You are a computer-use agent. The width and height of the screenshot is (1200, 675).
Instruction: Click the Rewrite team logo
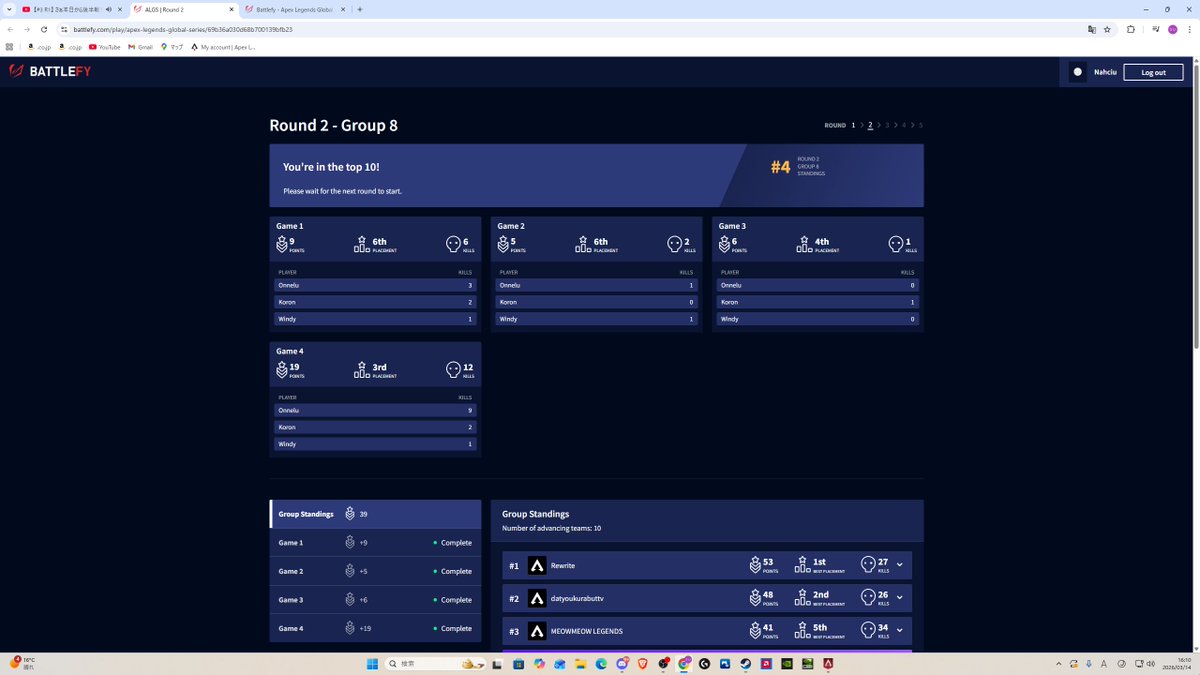(x=537, y=565)
